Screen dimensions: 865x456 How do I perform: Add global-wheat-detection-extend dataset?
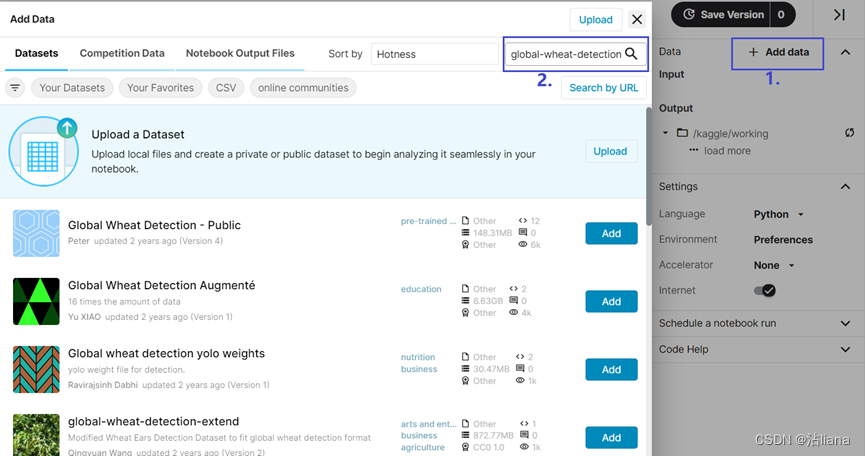[611, 437]
